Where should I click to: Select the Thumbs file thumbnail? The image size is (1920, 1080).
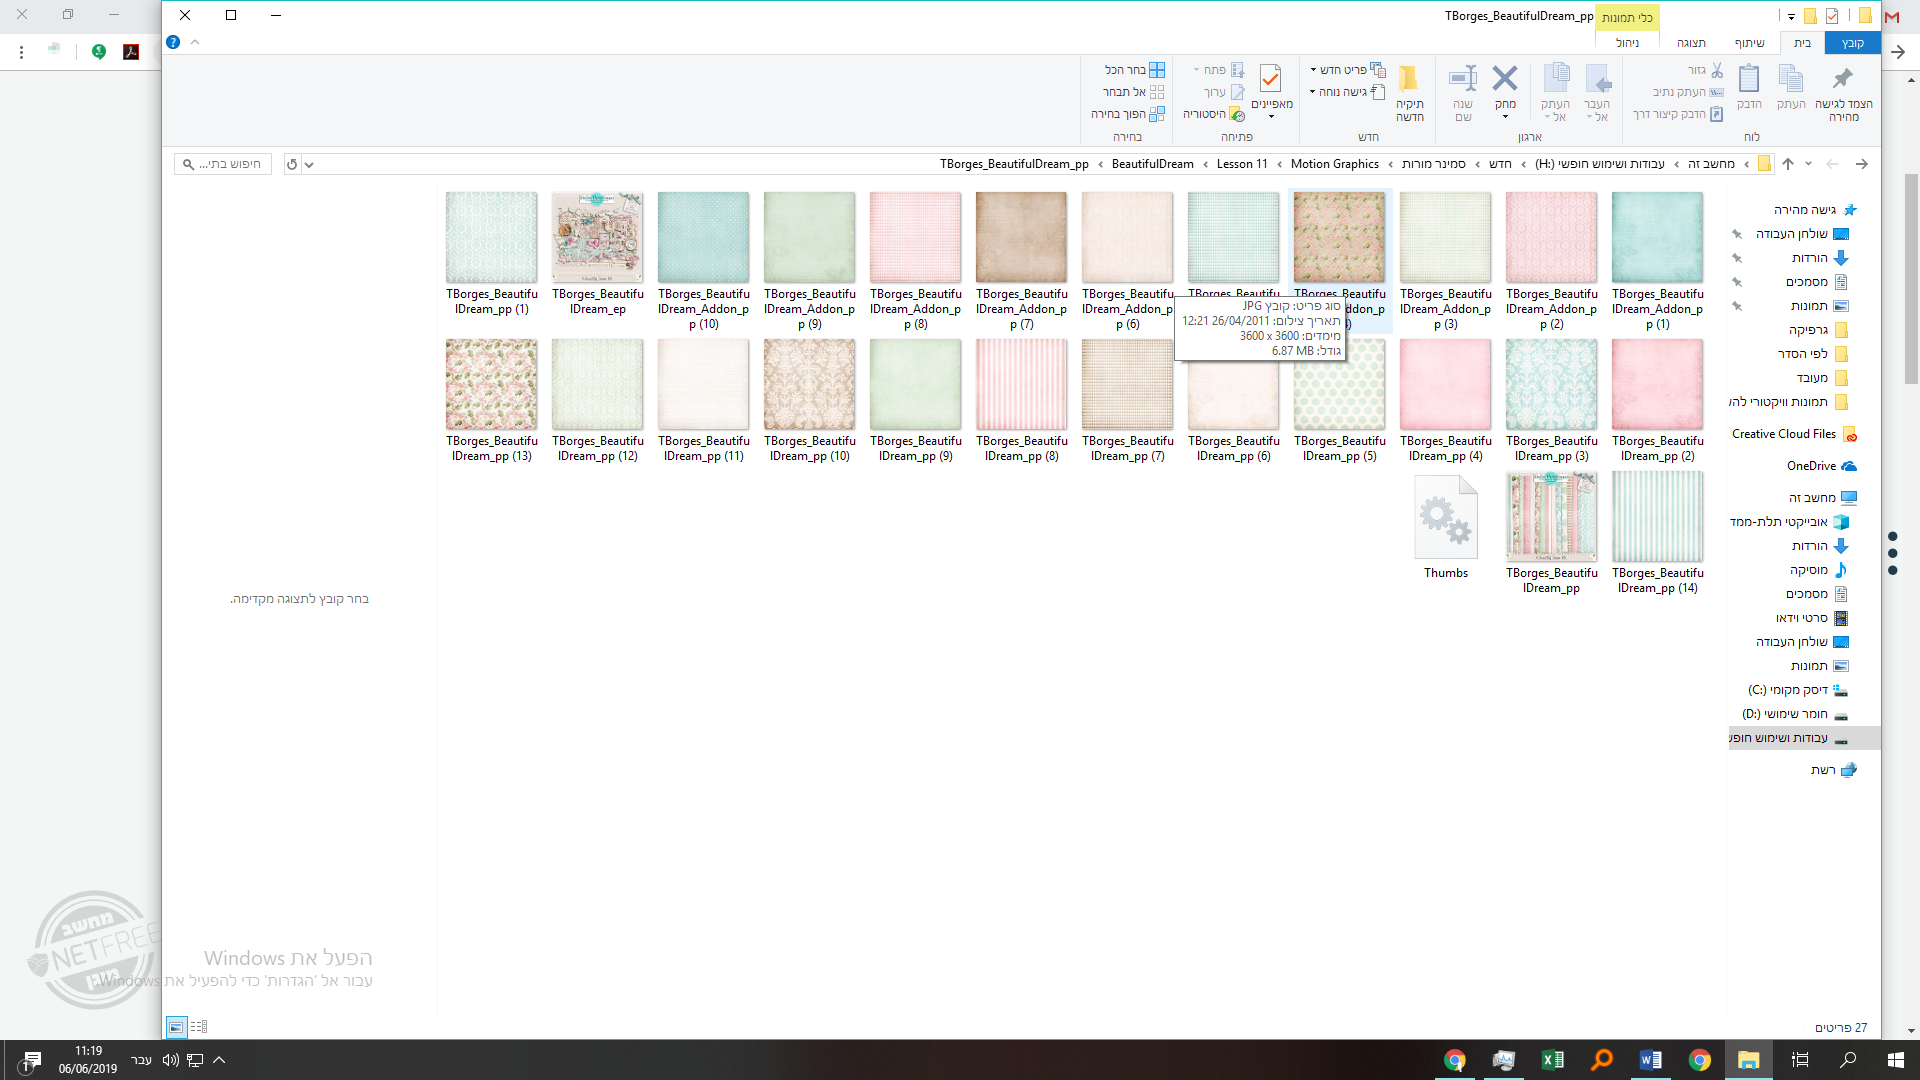coord(1445,517)
